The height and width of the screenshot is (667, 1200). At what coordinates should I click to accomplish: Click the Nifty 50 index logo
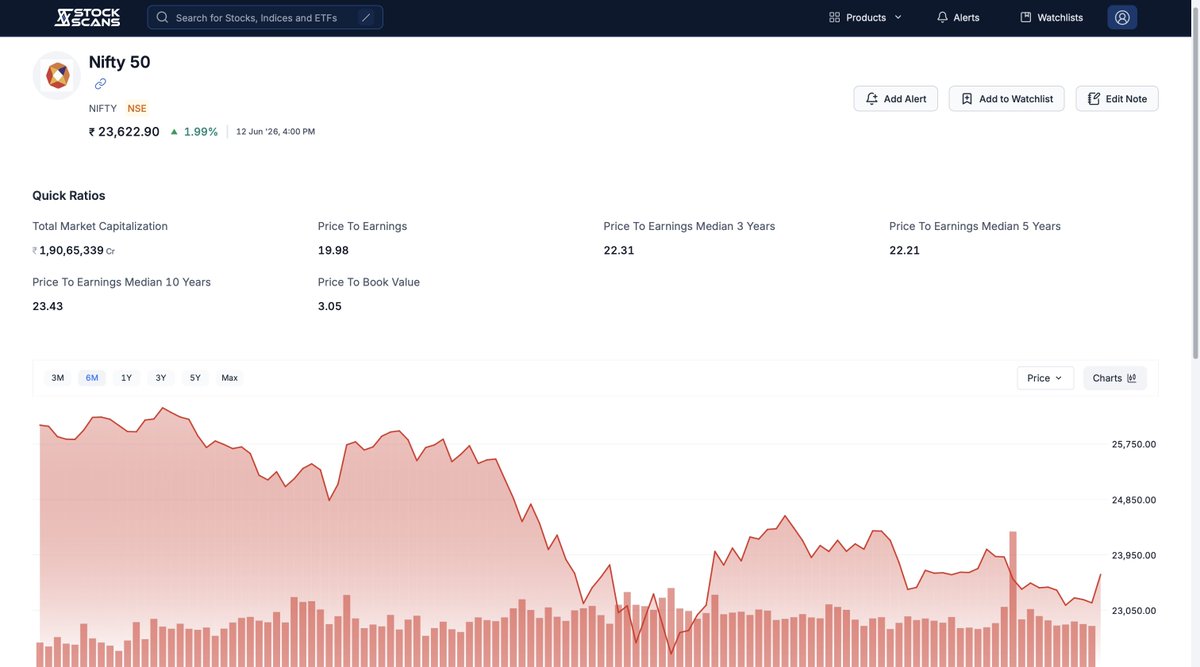(x=57, y=75)
